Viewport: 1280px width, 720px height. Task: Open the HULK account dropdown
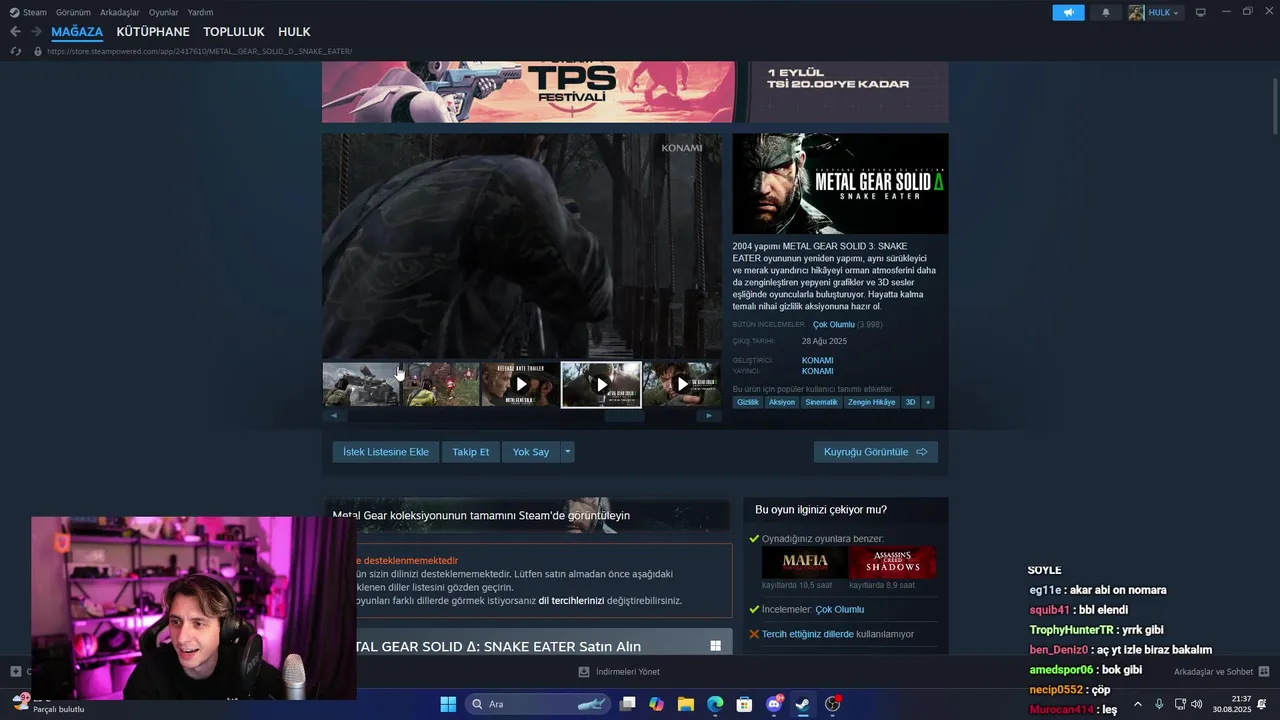1164,12
